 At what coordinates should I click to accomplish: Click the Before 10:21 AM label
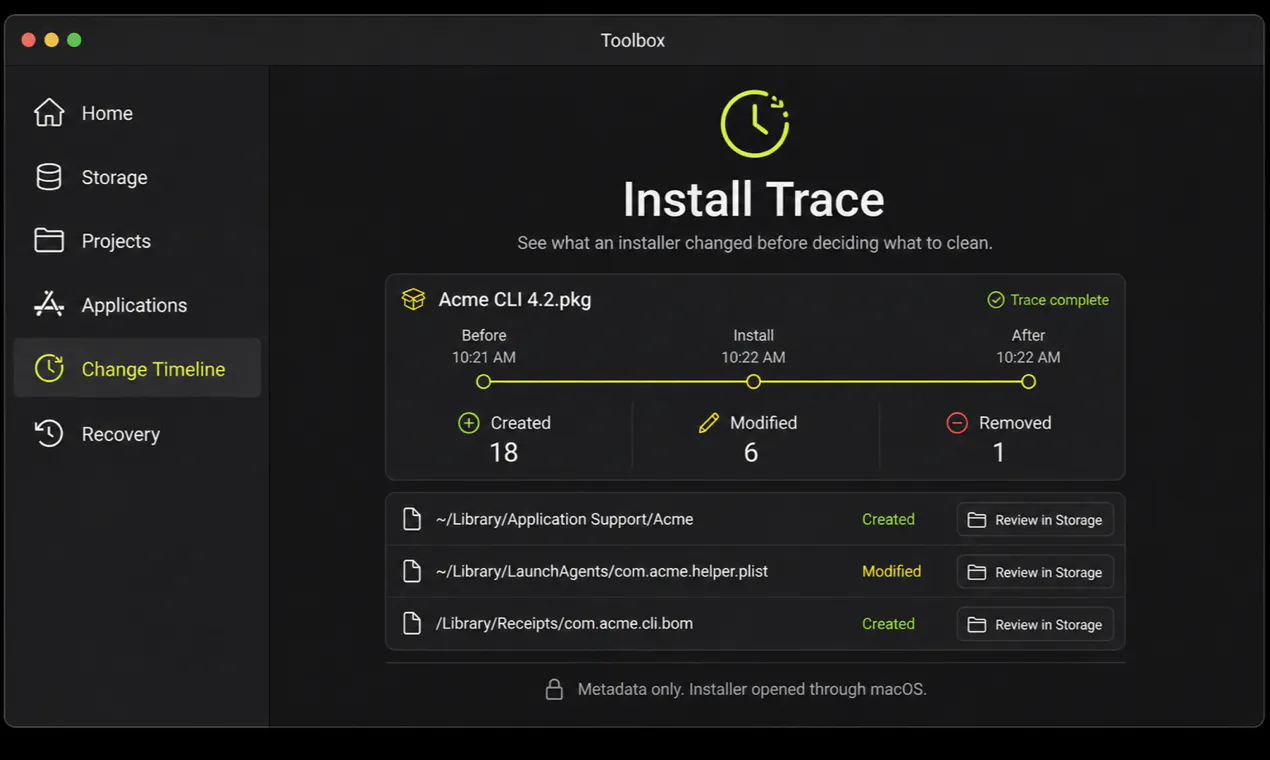(484, 346)
